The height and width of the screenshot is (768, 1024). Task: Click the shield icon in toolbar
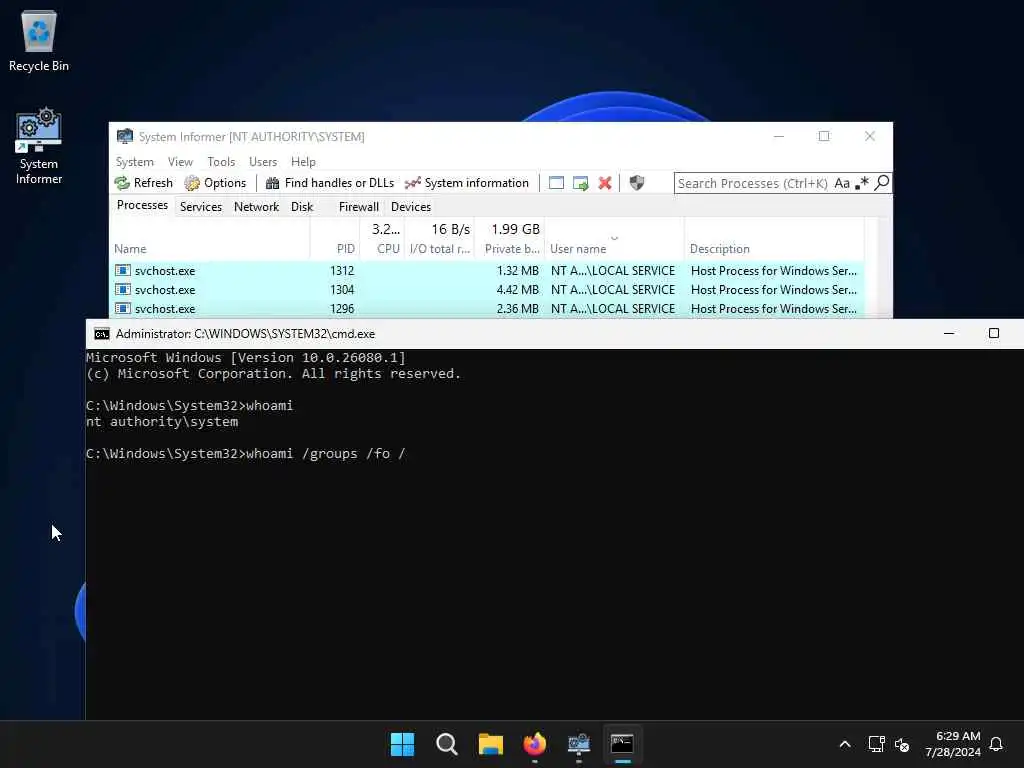[x=637, y=183]
